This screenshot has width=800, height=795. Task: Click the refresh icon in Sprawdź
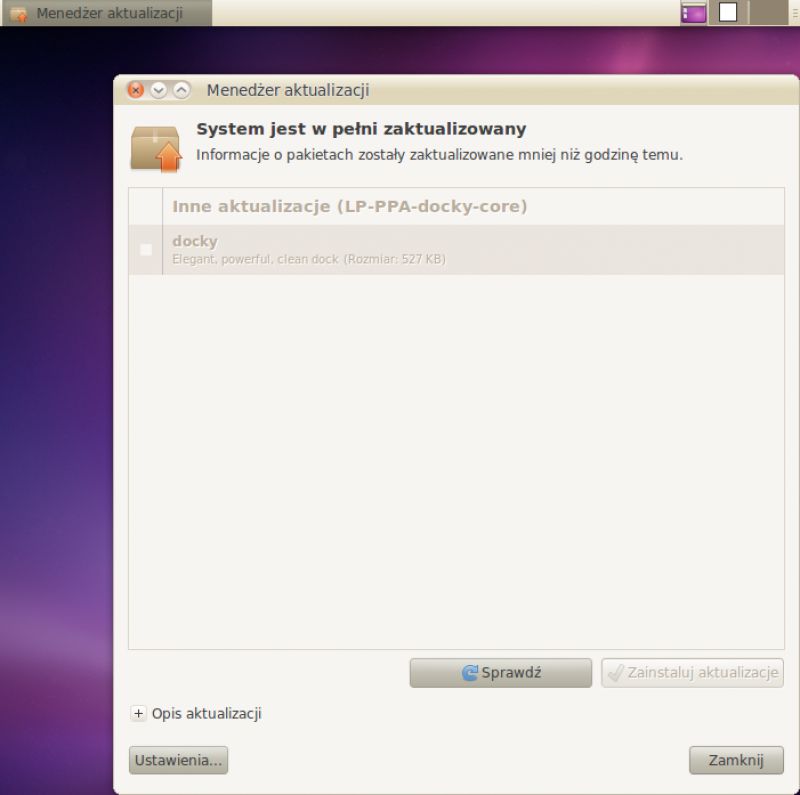[469, 673]
